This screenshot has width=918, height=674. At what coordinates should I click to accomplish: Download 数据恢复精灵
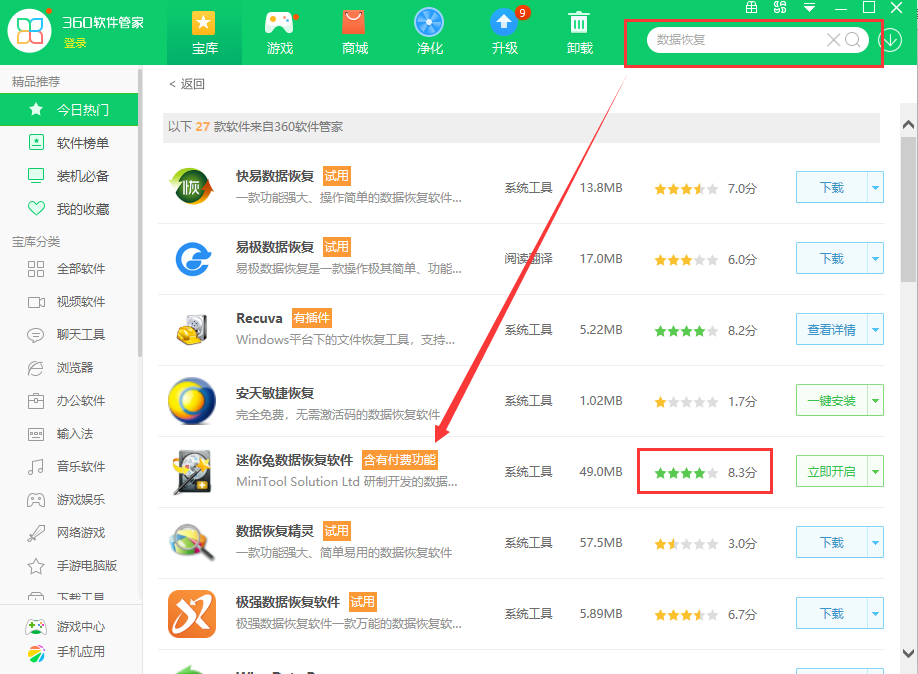831,543
